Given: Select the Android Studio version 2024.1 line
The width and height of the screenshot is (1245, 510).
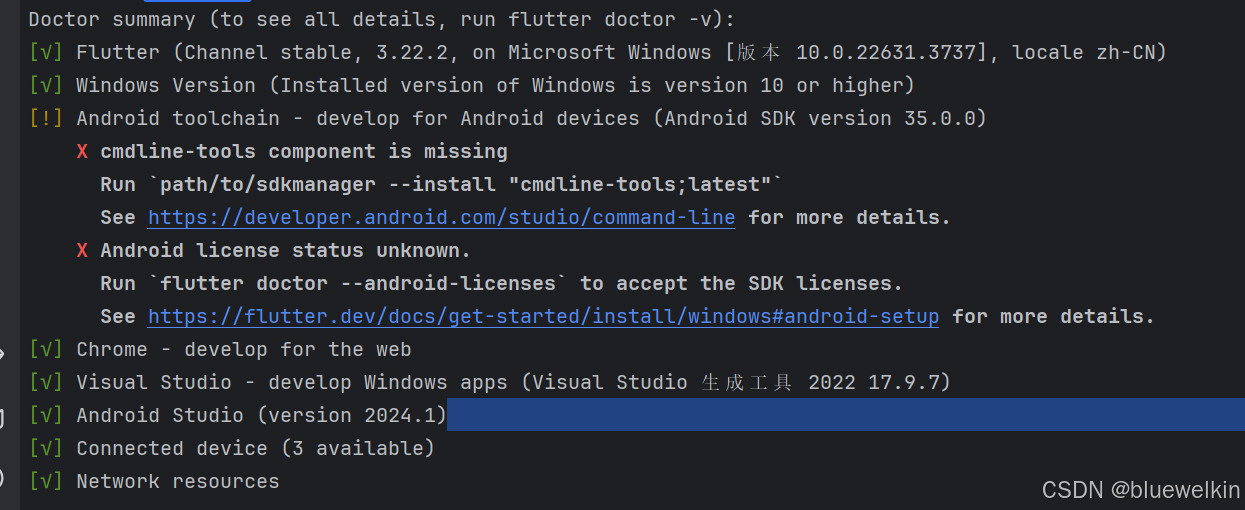Looking at the screenshot, I should pos(237,415).
